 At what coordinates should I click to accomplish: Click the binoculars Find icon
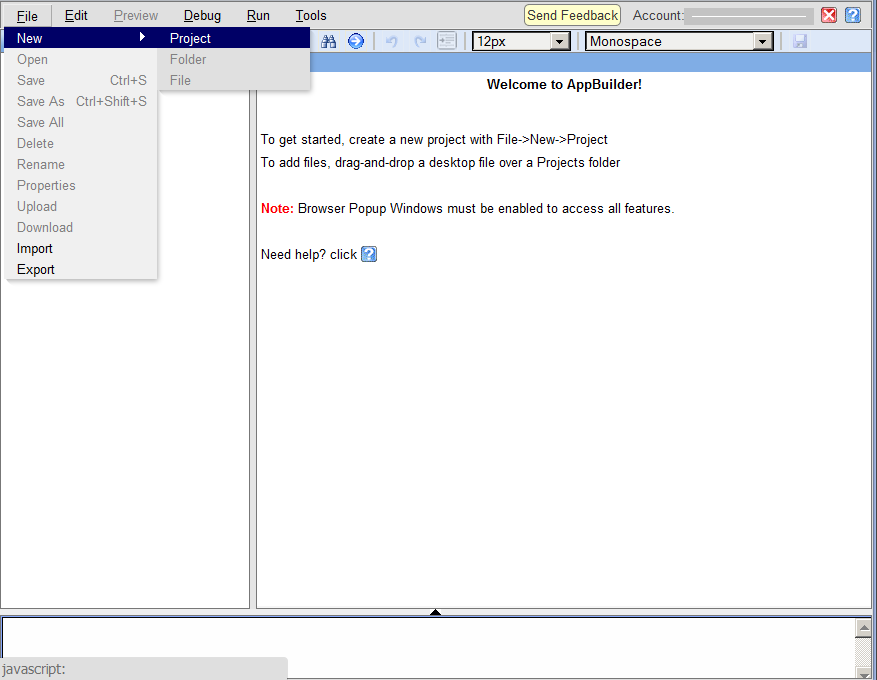coord(328,41)
